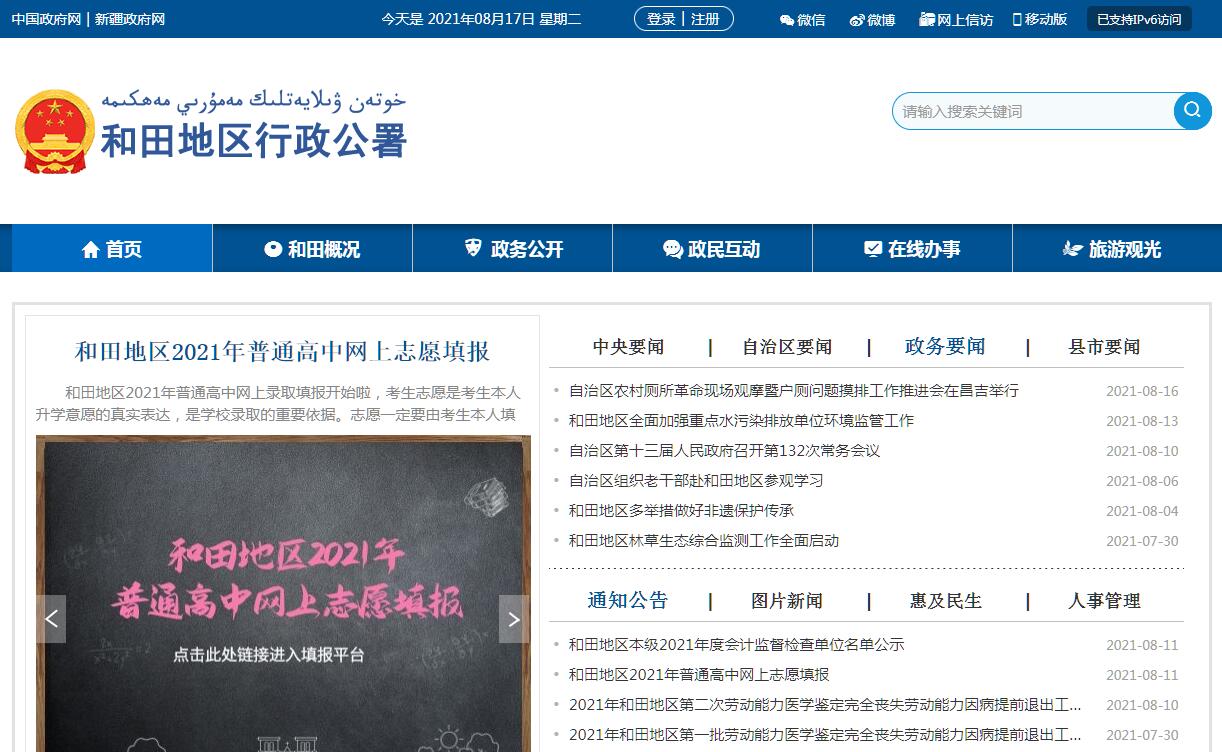Go to 首页 home icon menu

[x=112, y=249]
